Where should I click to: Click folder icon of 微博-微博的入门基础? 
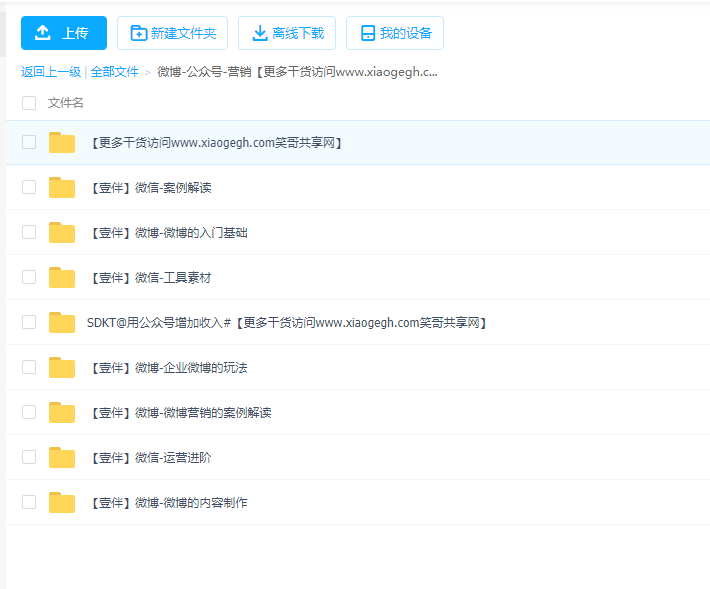click(62, 232)
